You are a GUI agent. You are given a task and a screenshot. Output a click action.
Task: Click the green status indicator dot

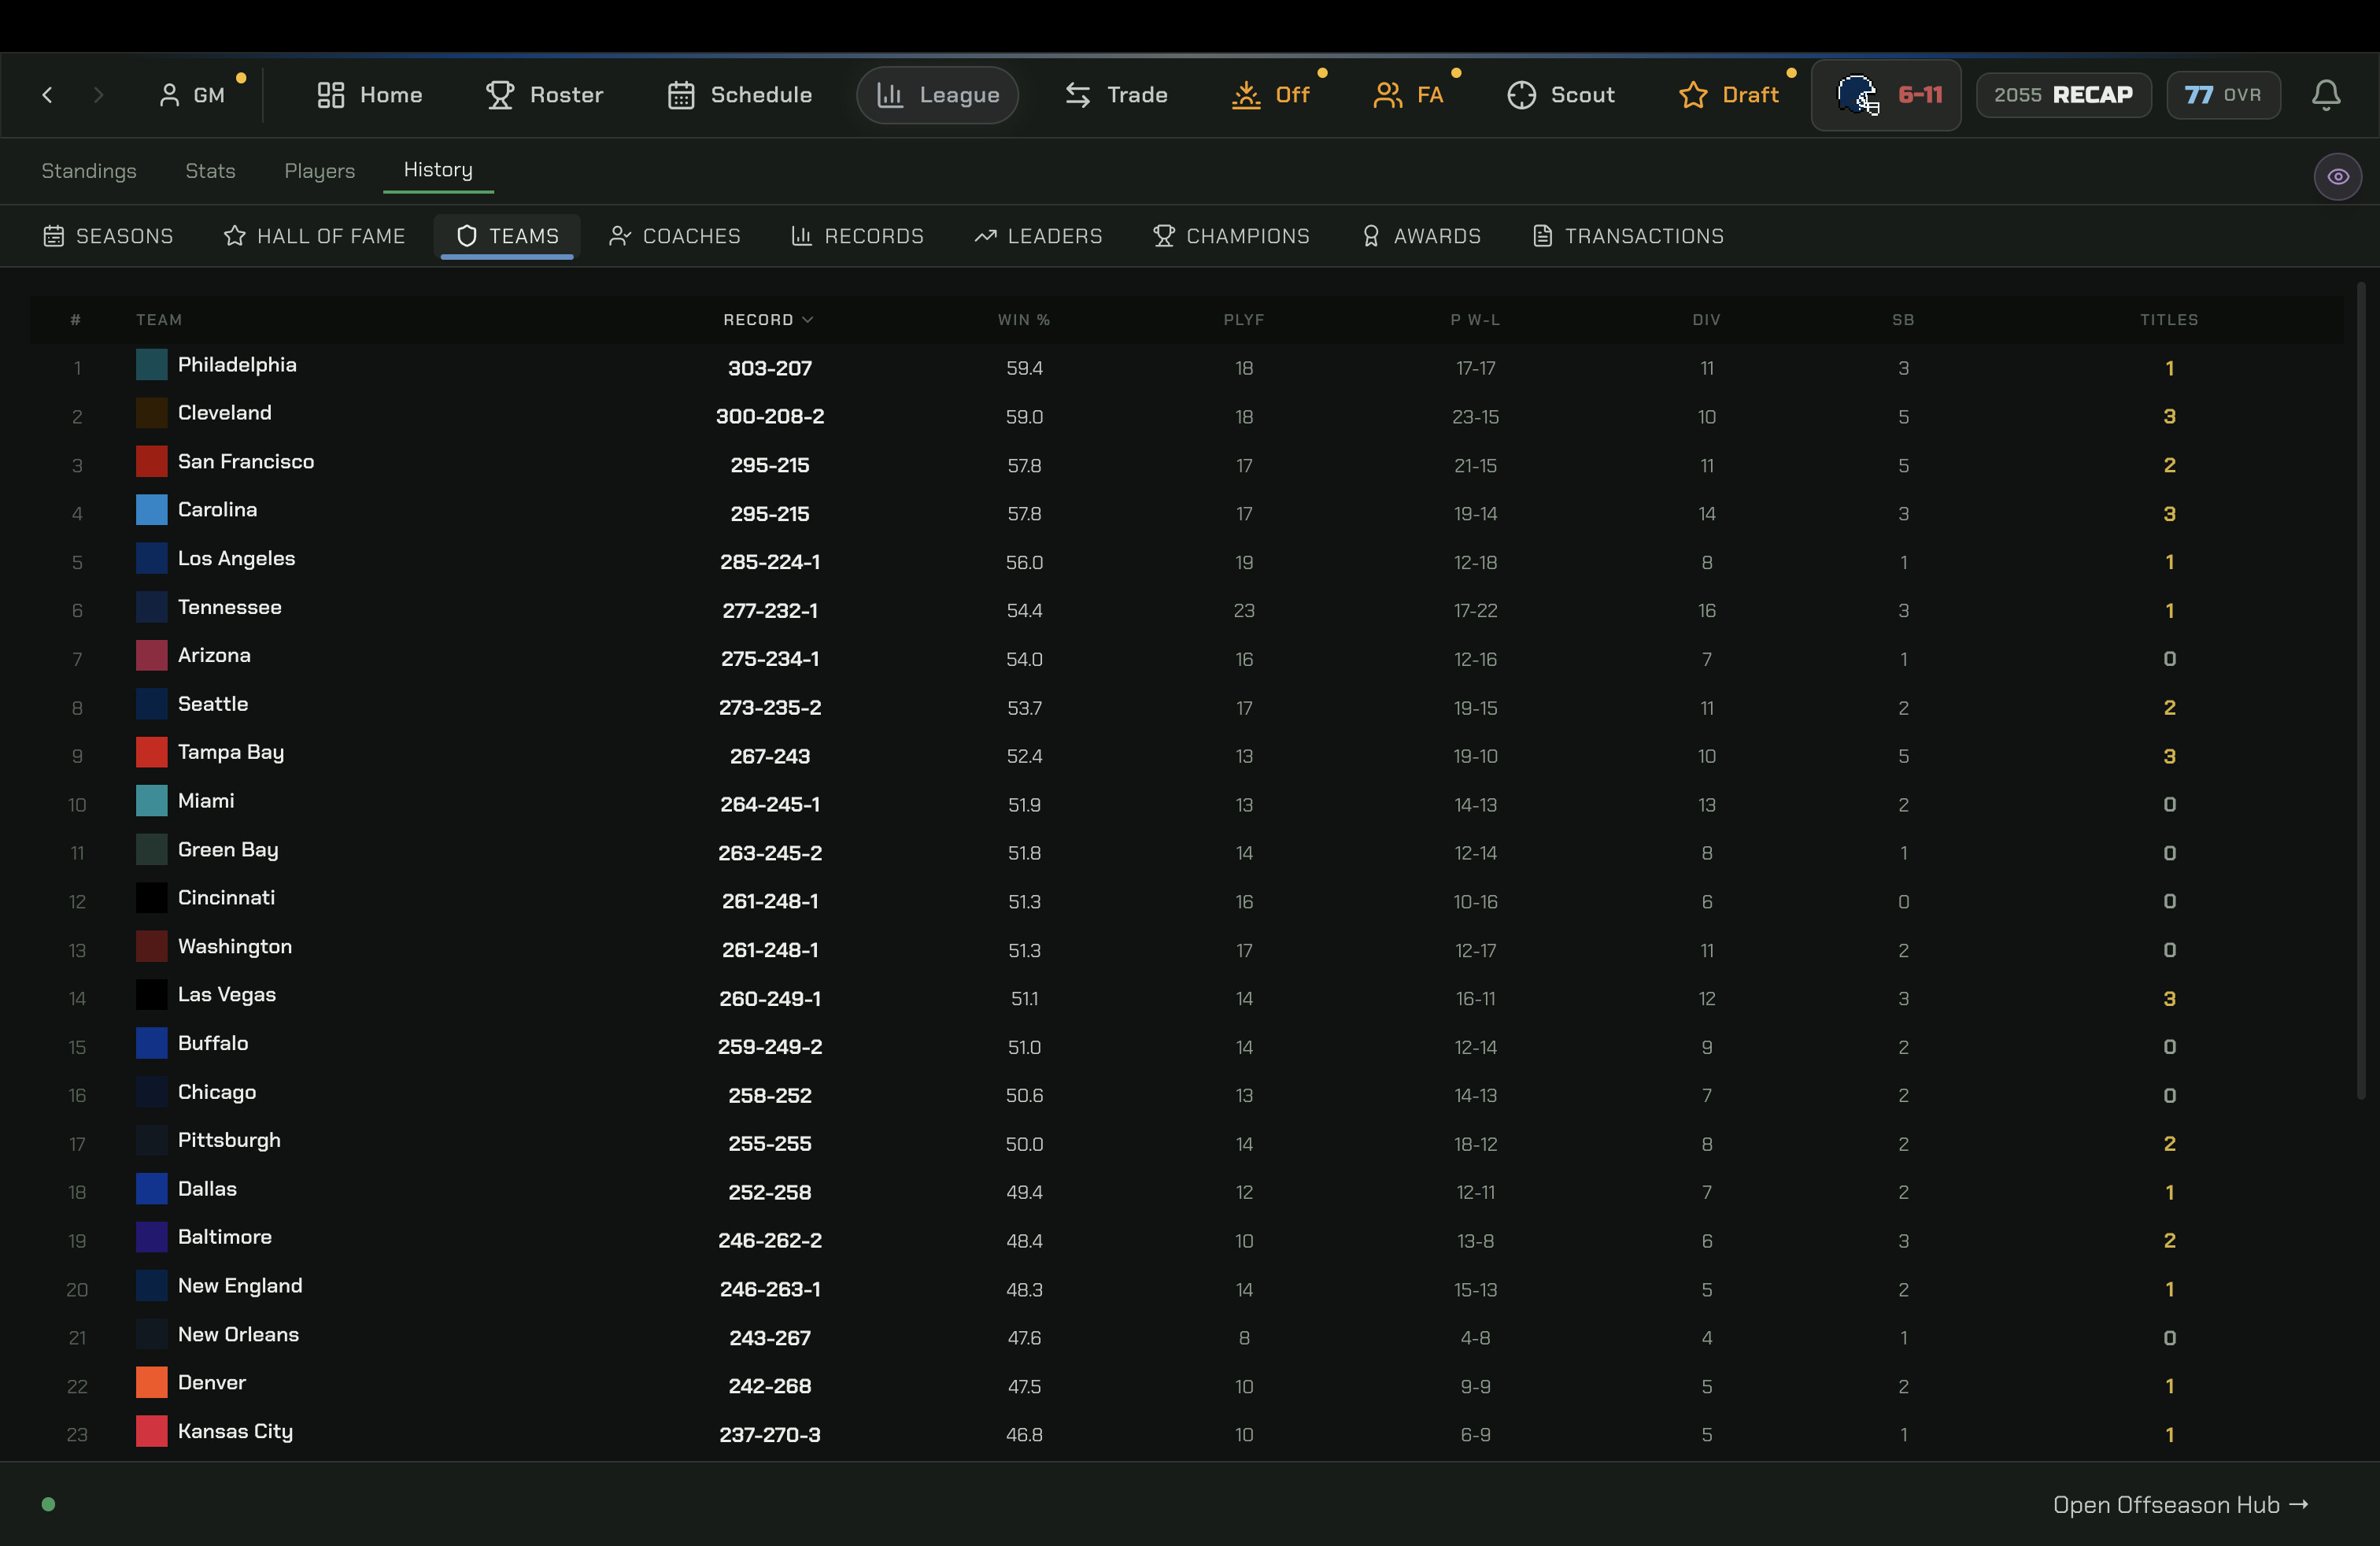[x=48, y=1504]
